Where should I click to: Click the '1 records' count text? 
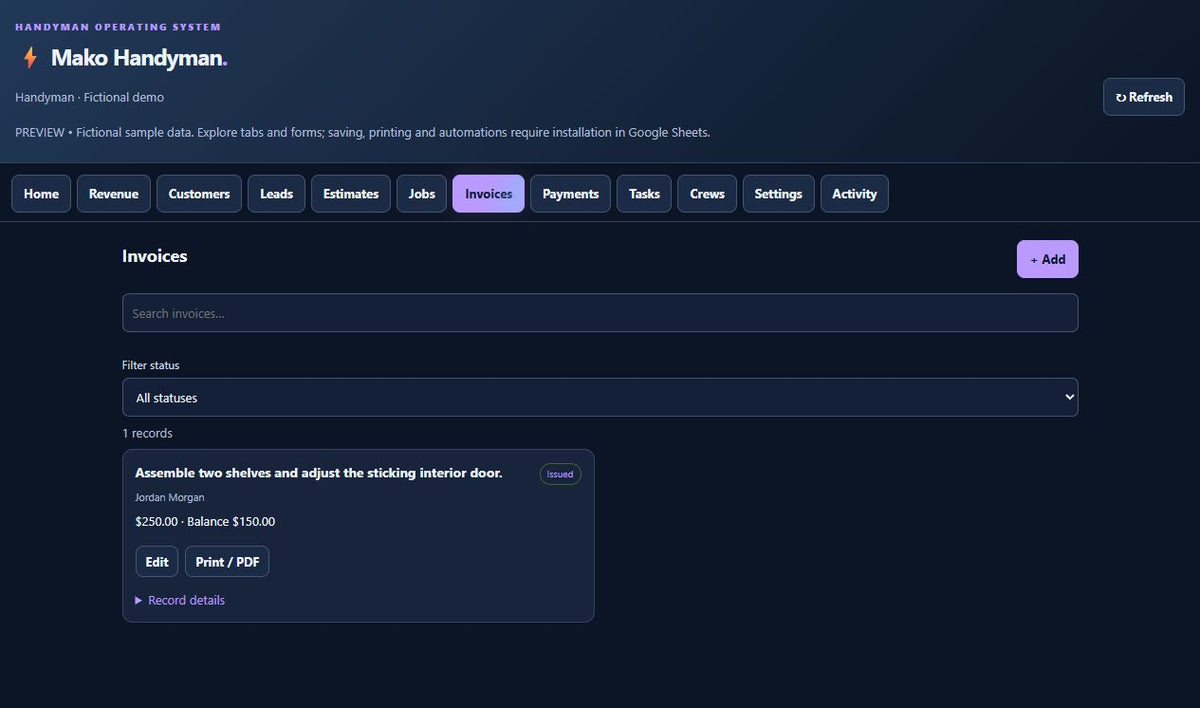[147, 433]
